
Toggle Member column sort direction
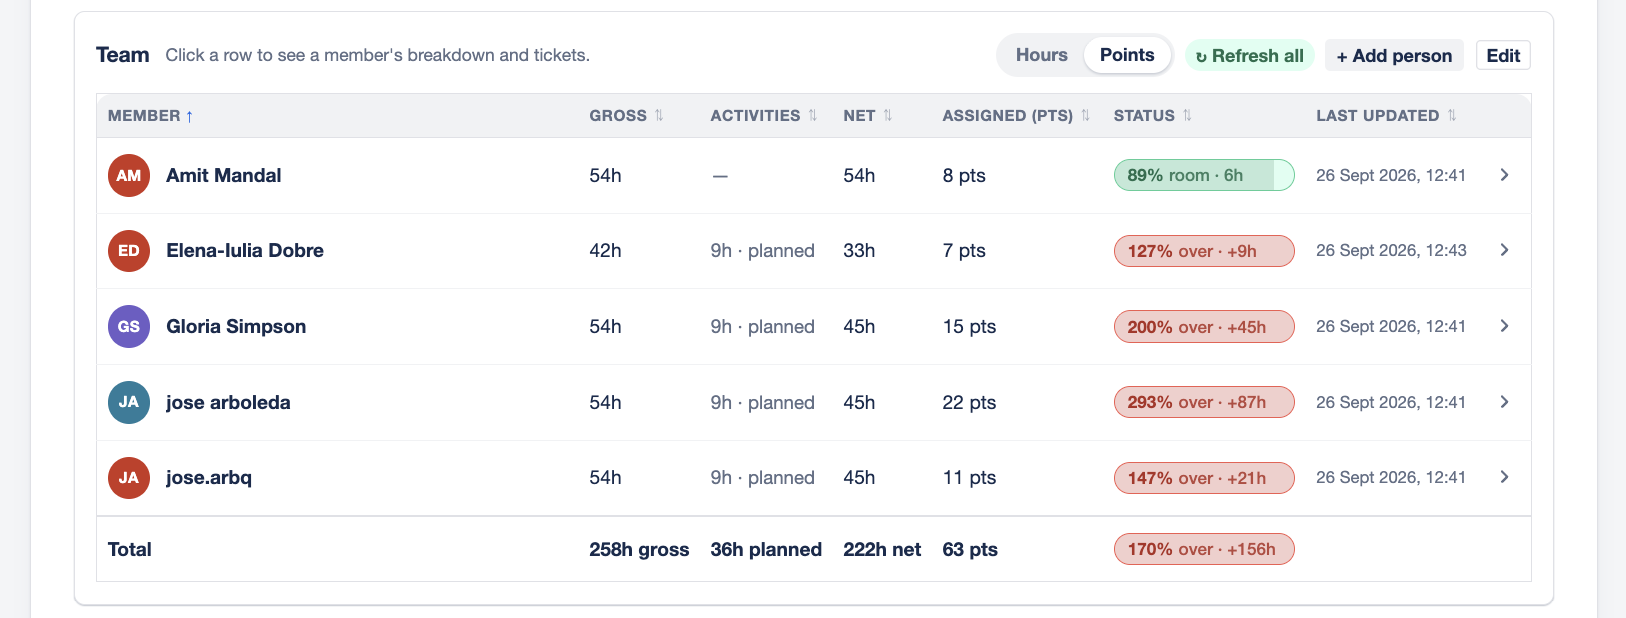151,116
